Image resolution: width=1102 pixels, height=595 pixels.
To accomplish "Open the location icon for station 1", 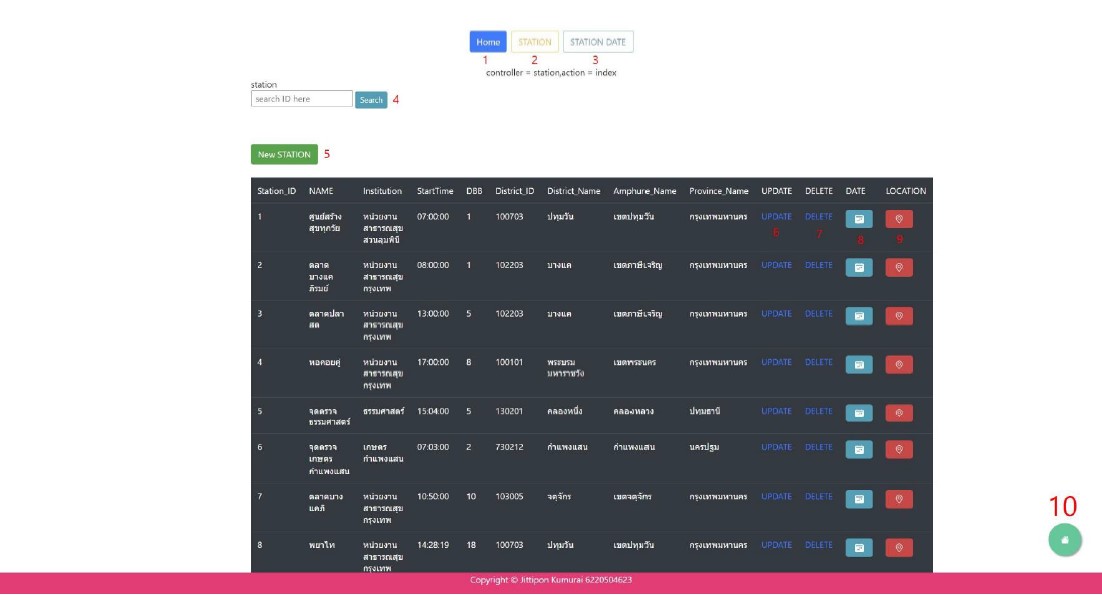I will (x=899, y=219).
